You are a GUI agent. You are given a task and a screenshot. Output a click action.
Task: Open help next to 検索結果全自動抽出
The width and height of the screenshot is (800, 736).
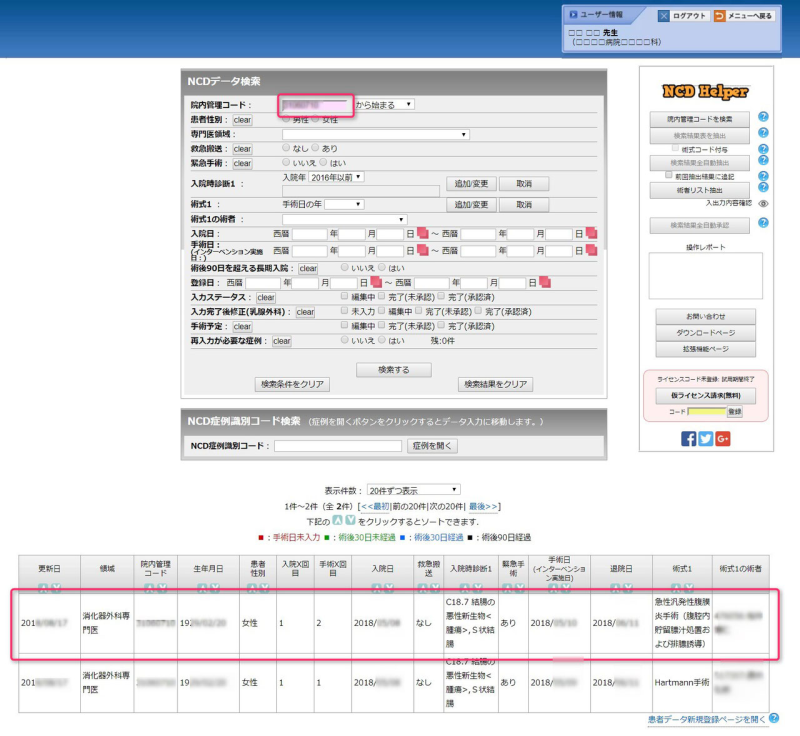coord(763,160)
